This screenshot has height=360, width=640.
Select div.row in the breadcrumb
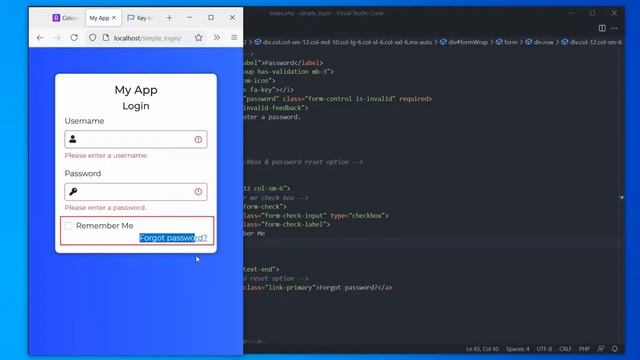click(x=539, y=42)
